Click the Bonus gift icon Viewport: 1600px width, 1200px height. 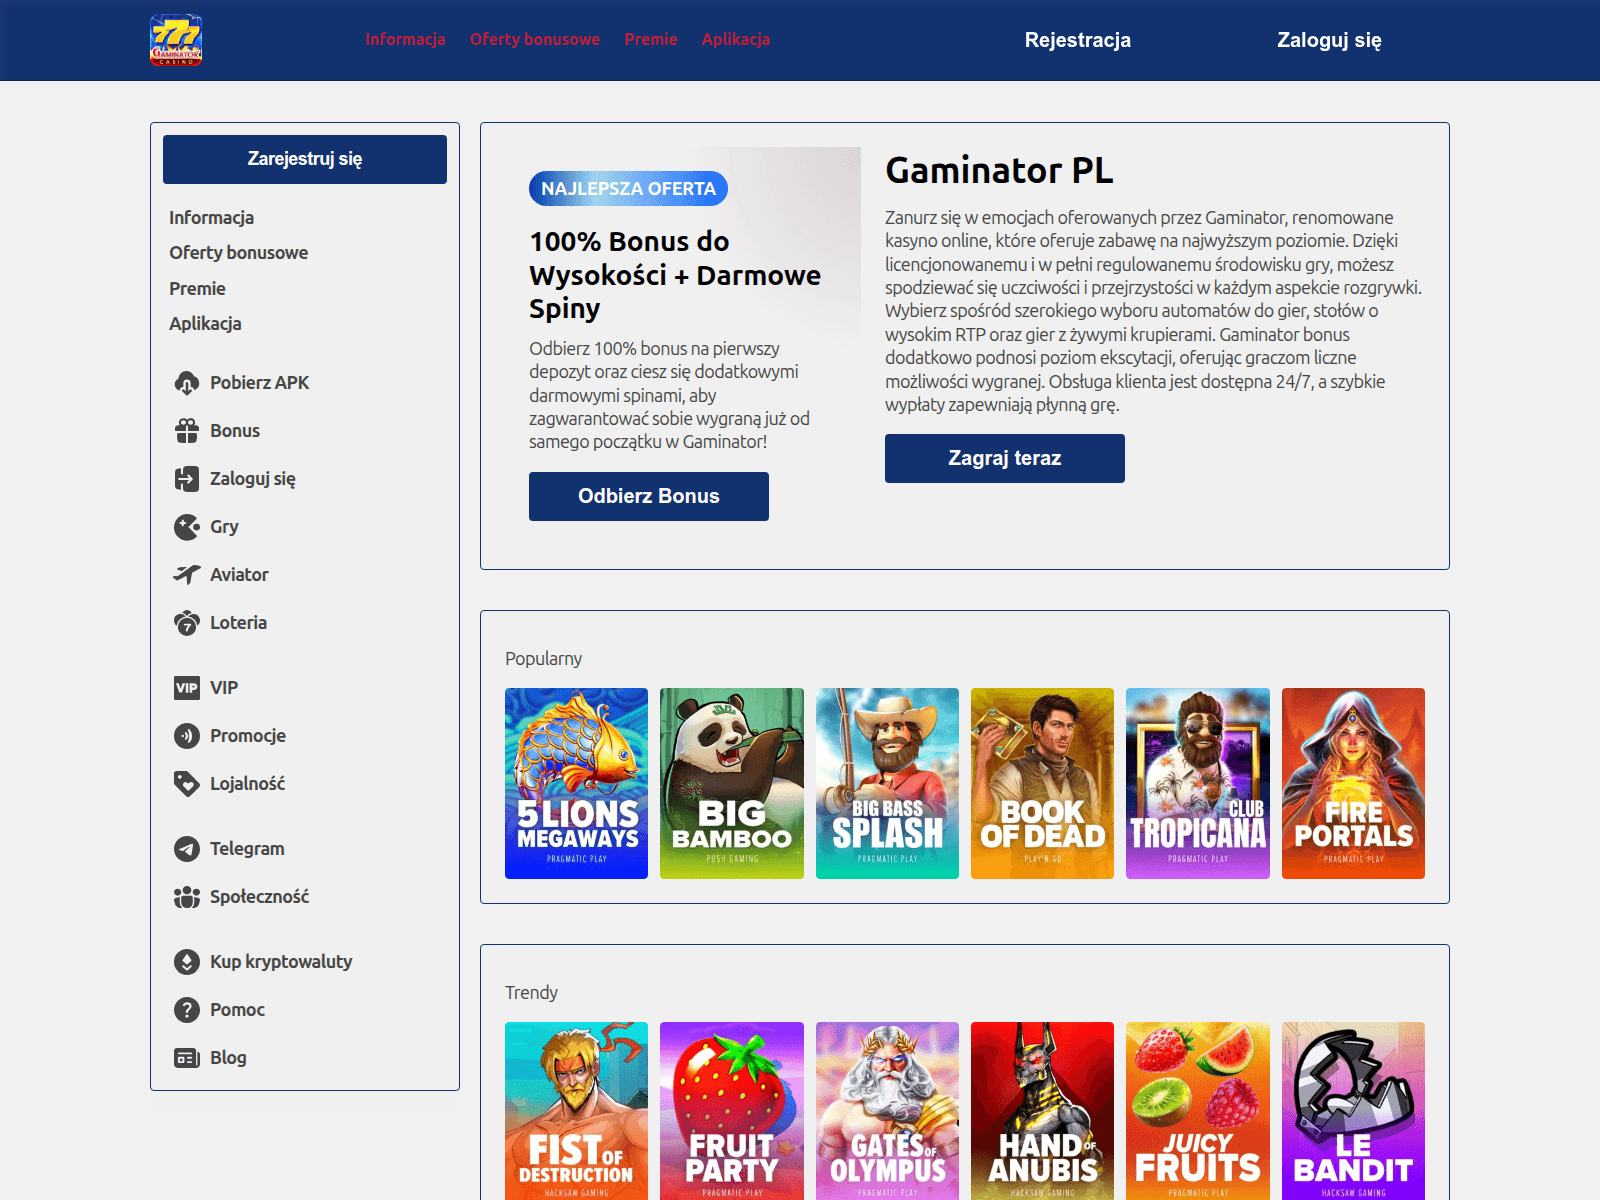[187, 431]
